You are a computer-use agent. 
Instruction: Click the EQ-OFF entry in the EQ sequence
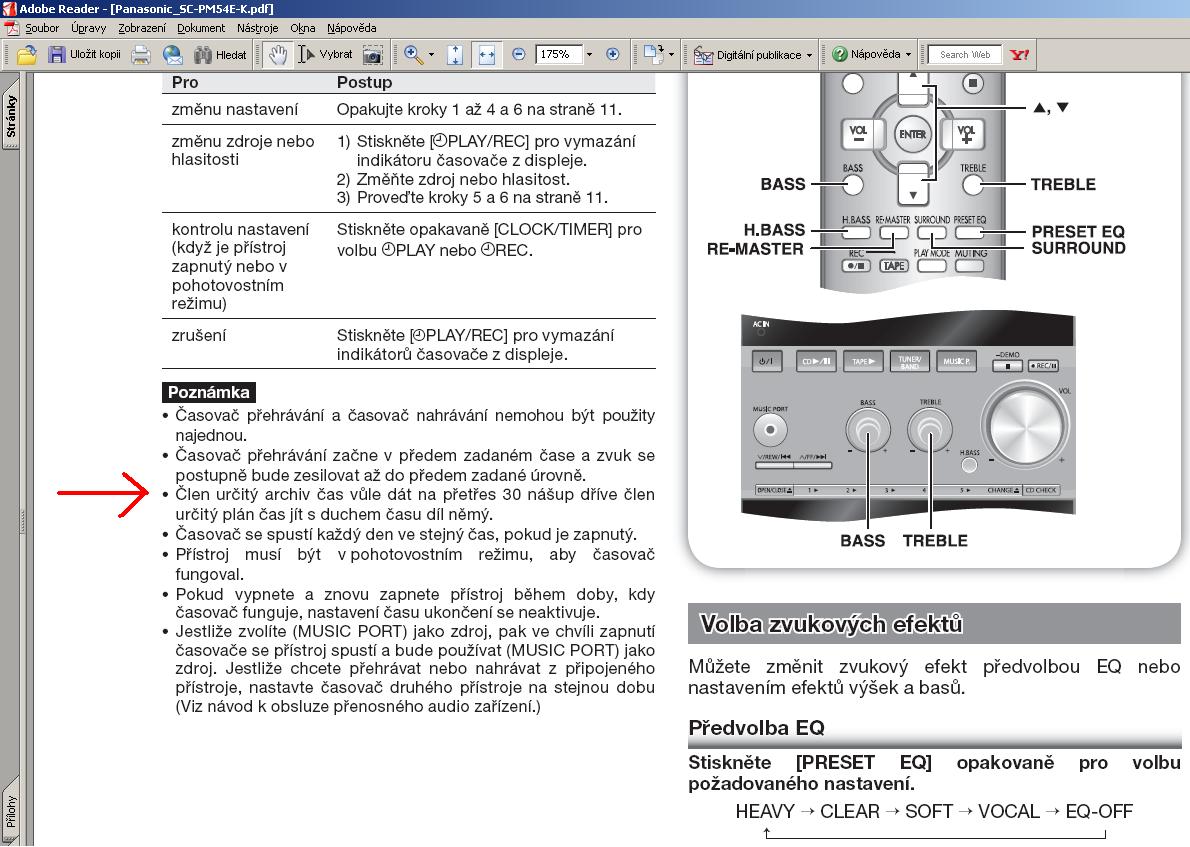[x=1099, y=811]
